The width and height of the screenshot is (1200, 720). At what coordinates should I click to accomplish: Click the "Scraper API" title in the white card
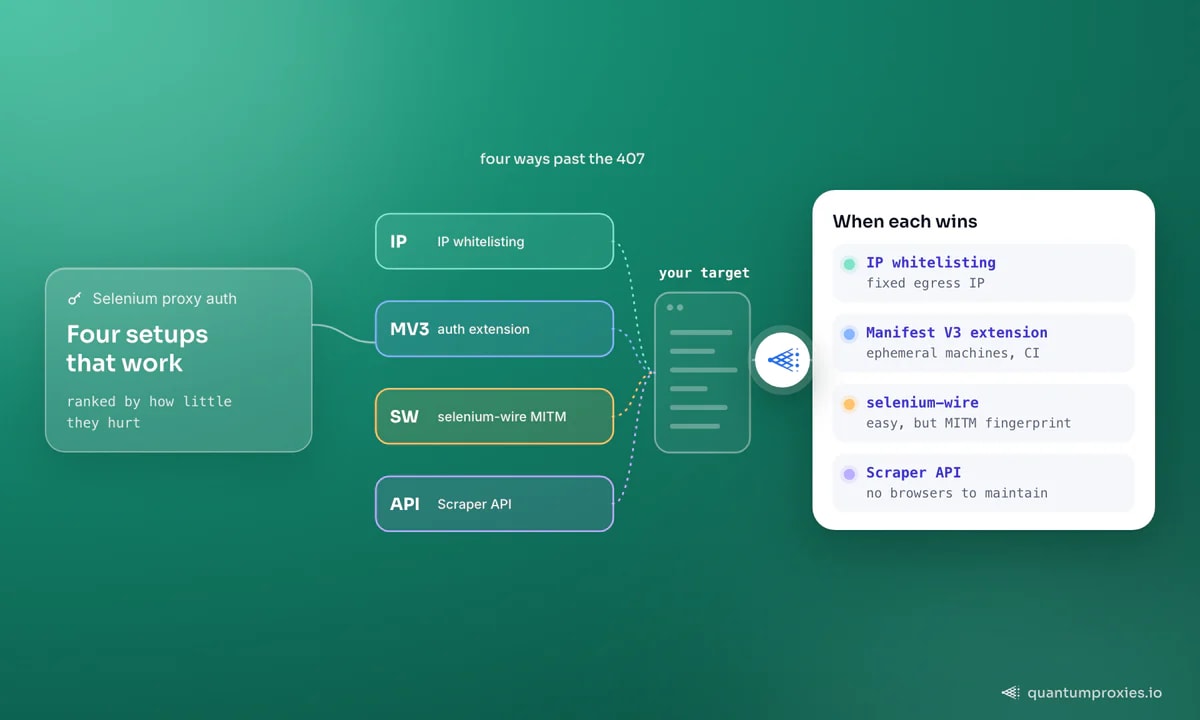913,473
